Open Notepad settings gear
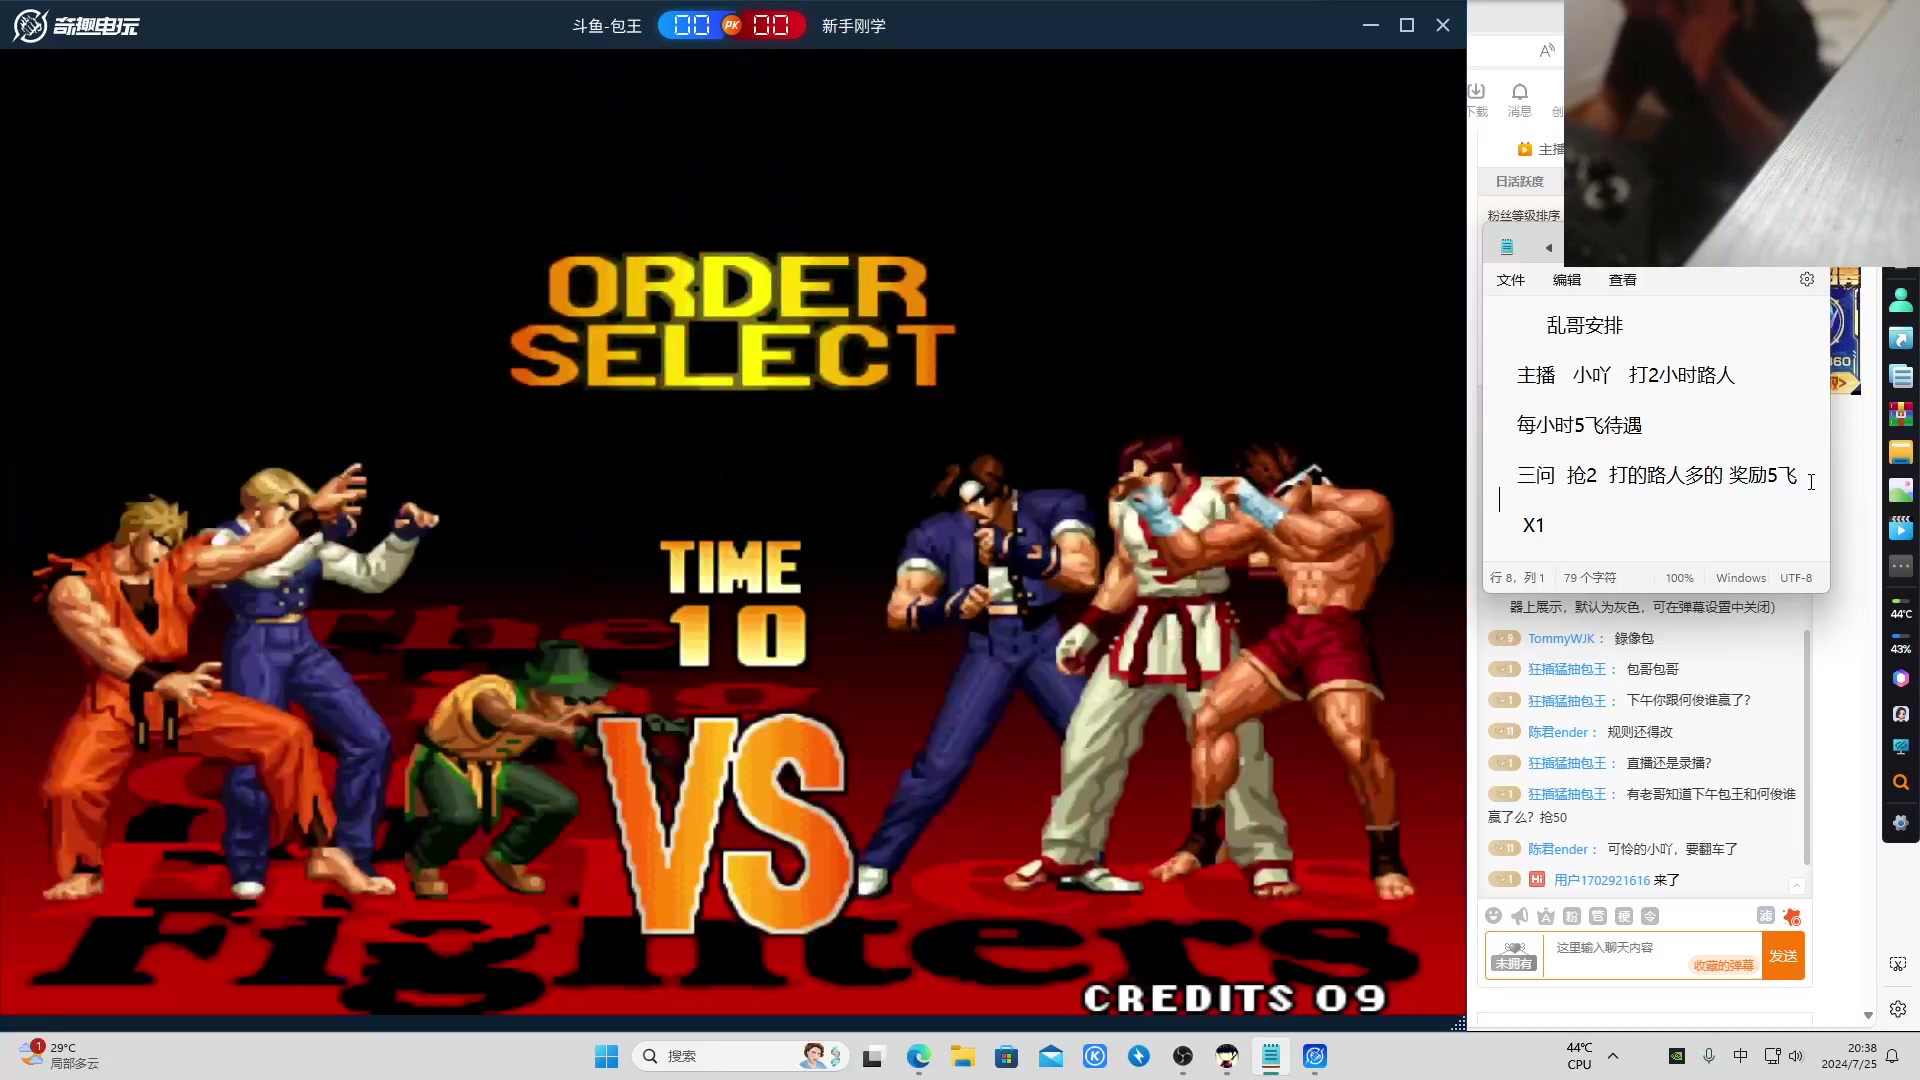 pyautogui.click(x=1806, y=280)
